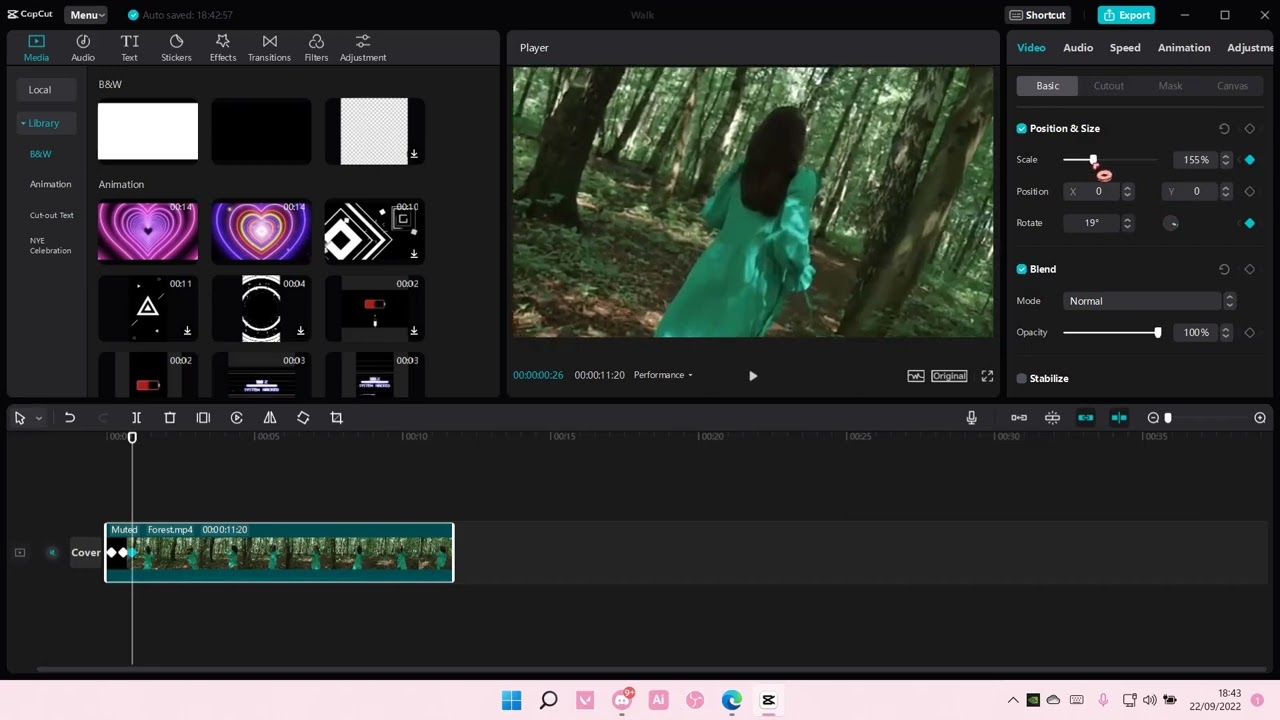
Task: Click the Reverse playback icon
Action: (237, 418)
